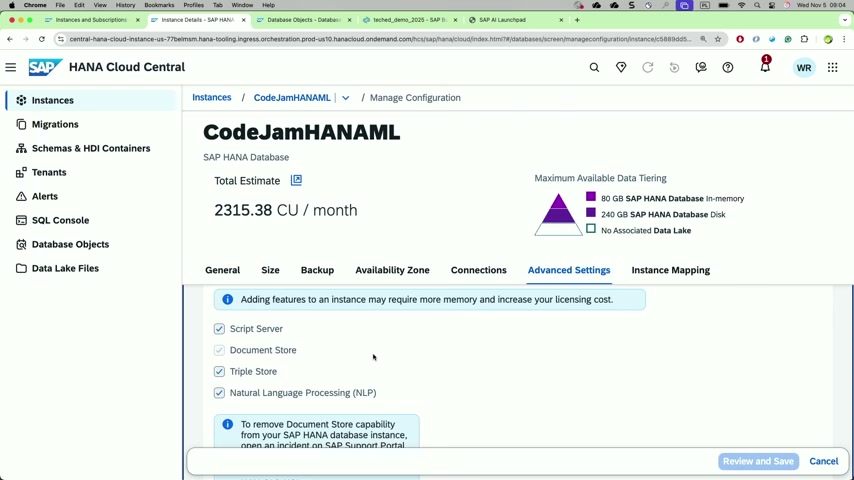Toggle Document Store checkbox
Viewport: 854px width, 480px height.
[x=219, y=350]
